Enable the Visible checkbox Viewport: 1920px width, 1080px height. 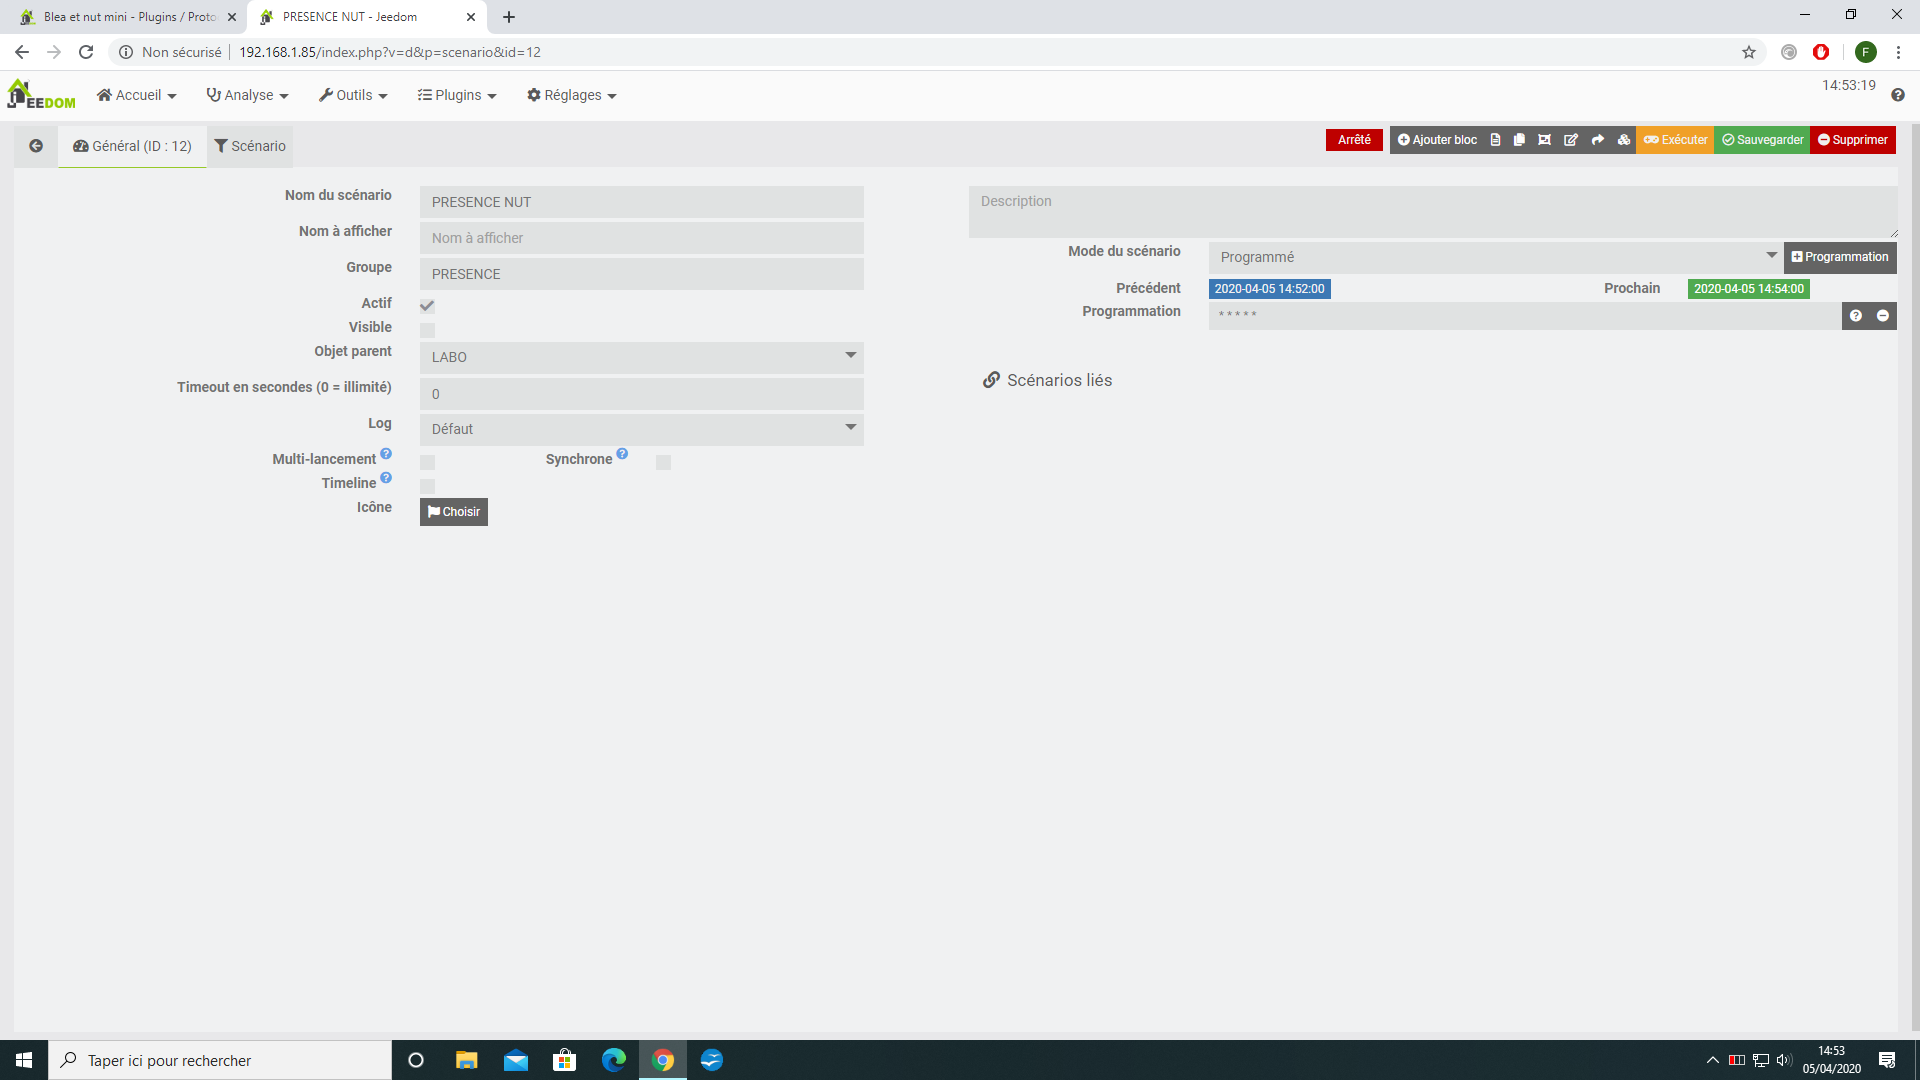coord(427,330)
